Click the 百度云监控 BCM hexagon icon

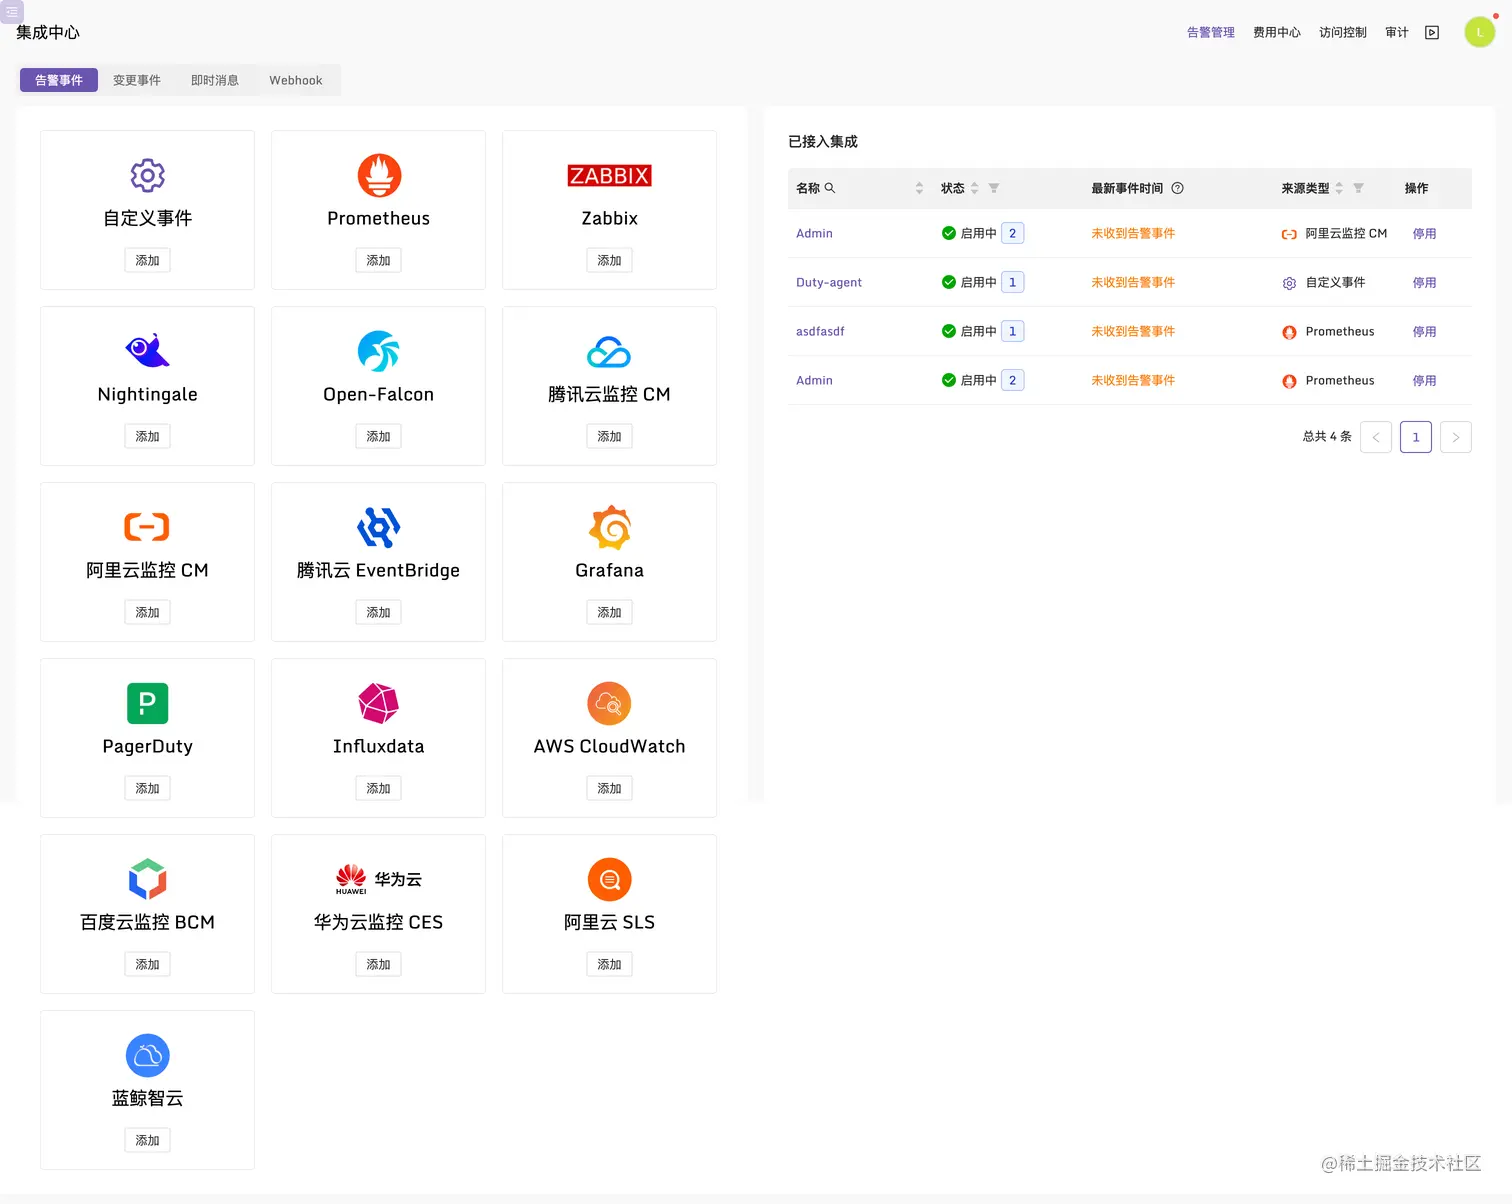(147, 879)
